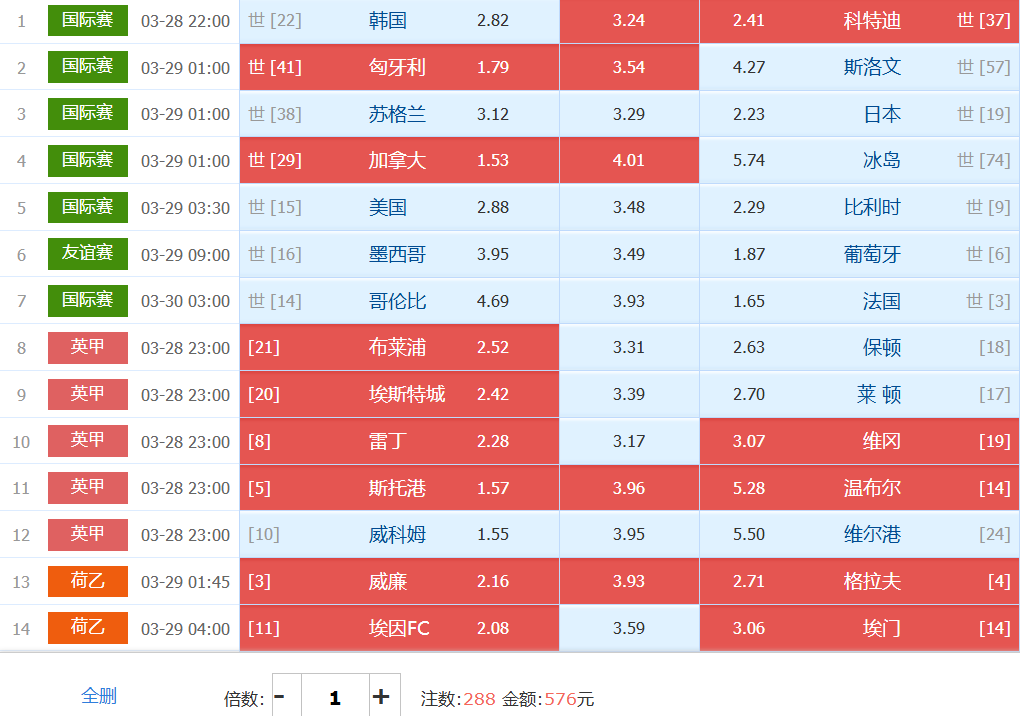Select 斯洛文 away win odds 4.27
The image size is (1020, 716).
pyautogui.click(x=859, y=68)
